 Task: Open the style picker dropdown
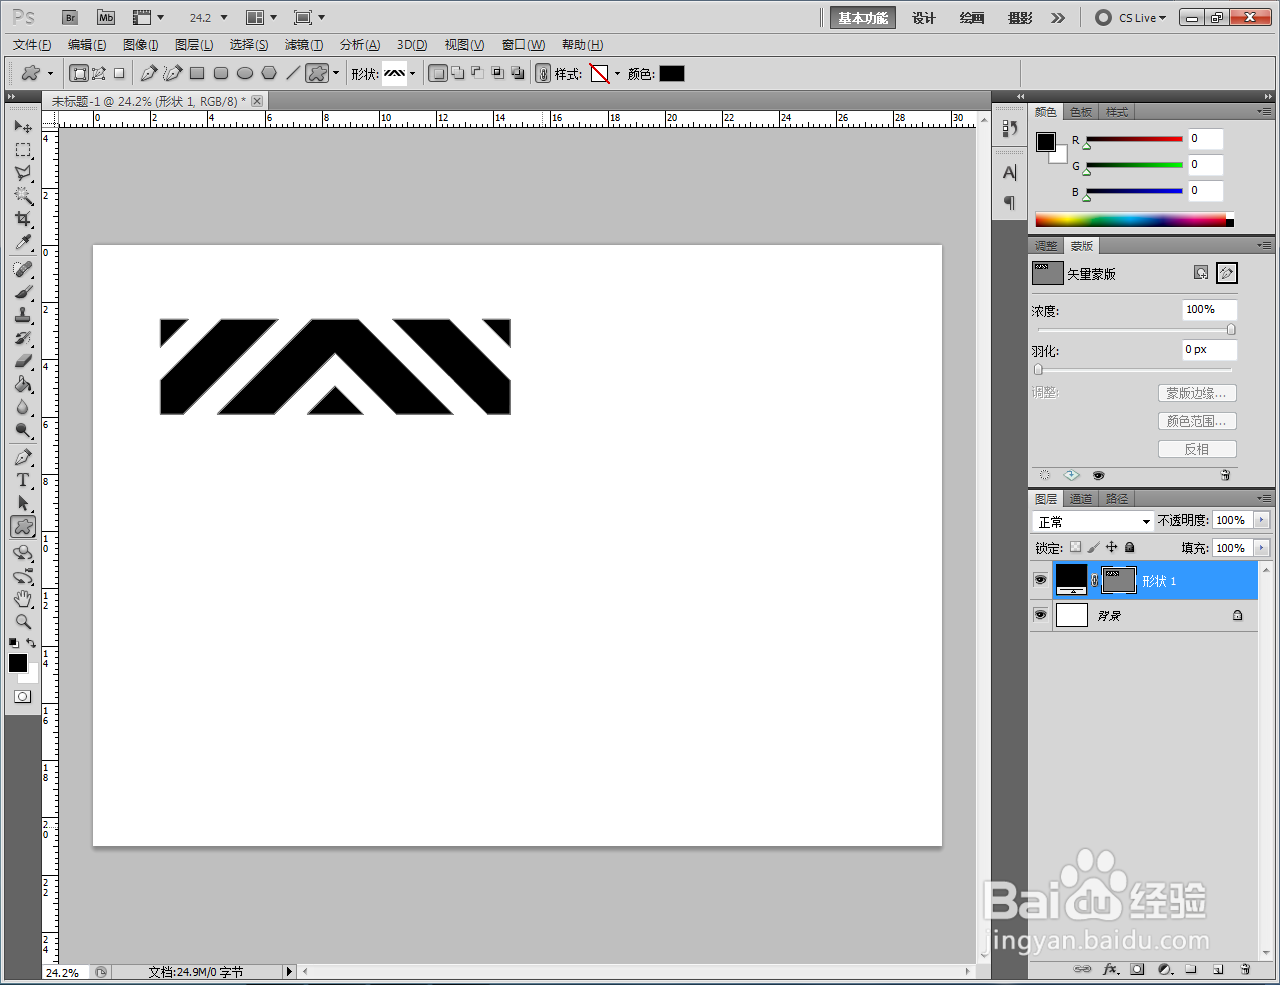pyautogui.click(x=617, y=73)
